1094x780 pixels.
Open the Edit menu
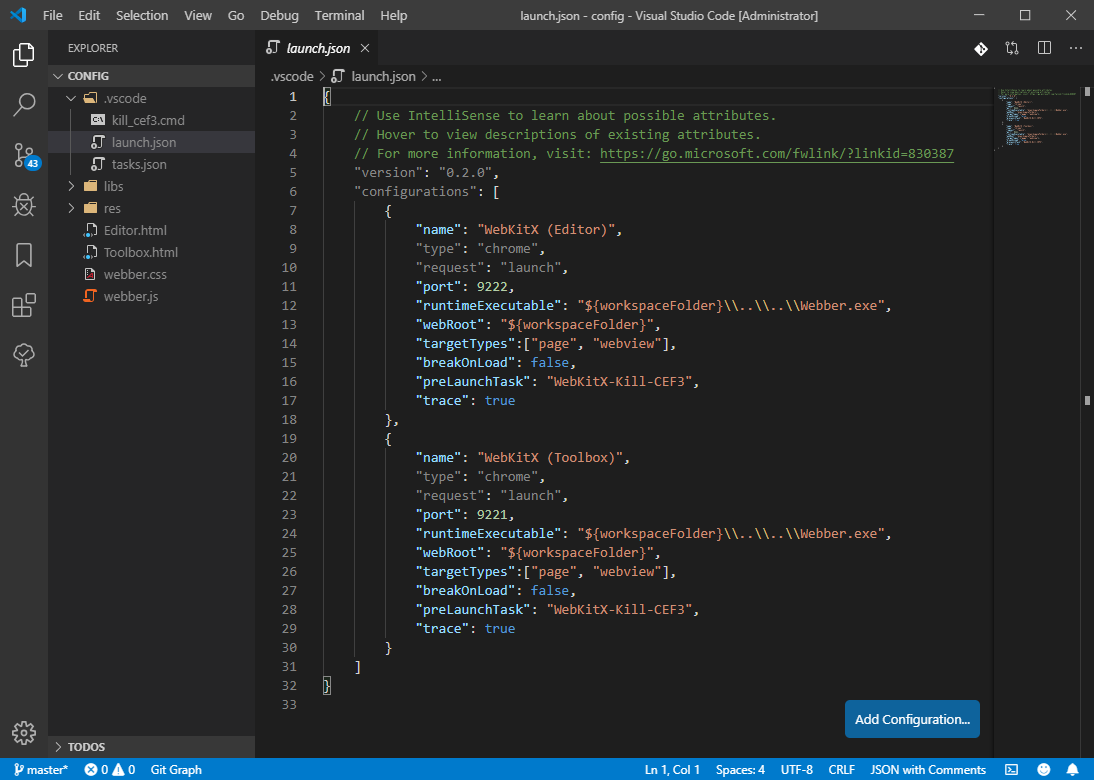89,15
